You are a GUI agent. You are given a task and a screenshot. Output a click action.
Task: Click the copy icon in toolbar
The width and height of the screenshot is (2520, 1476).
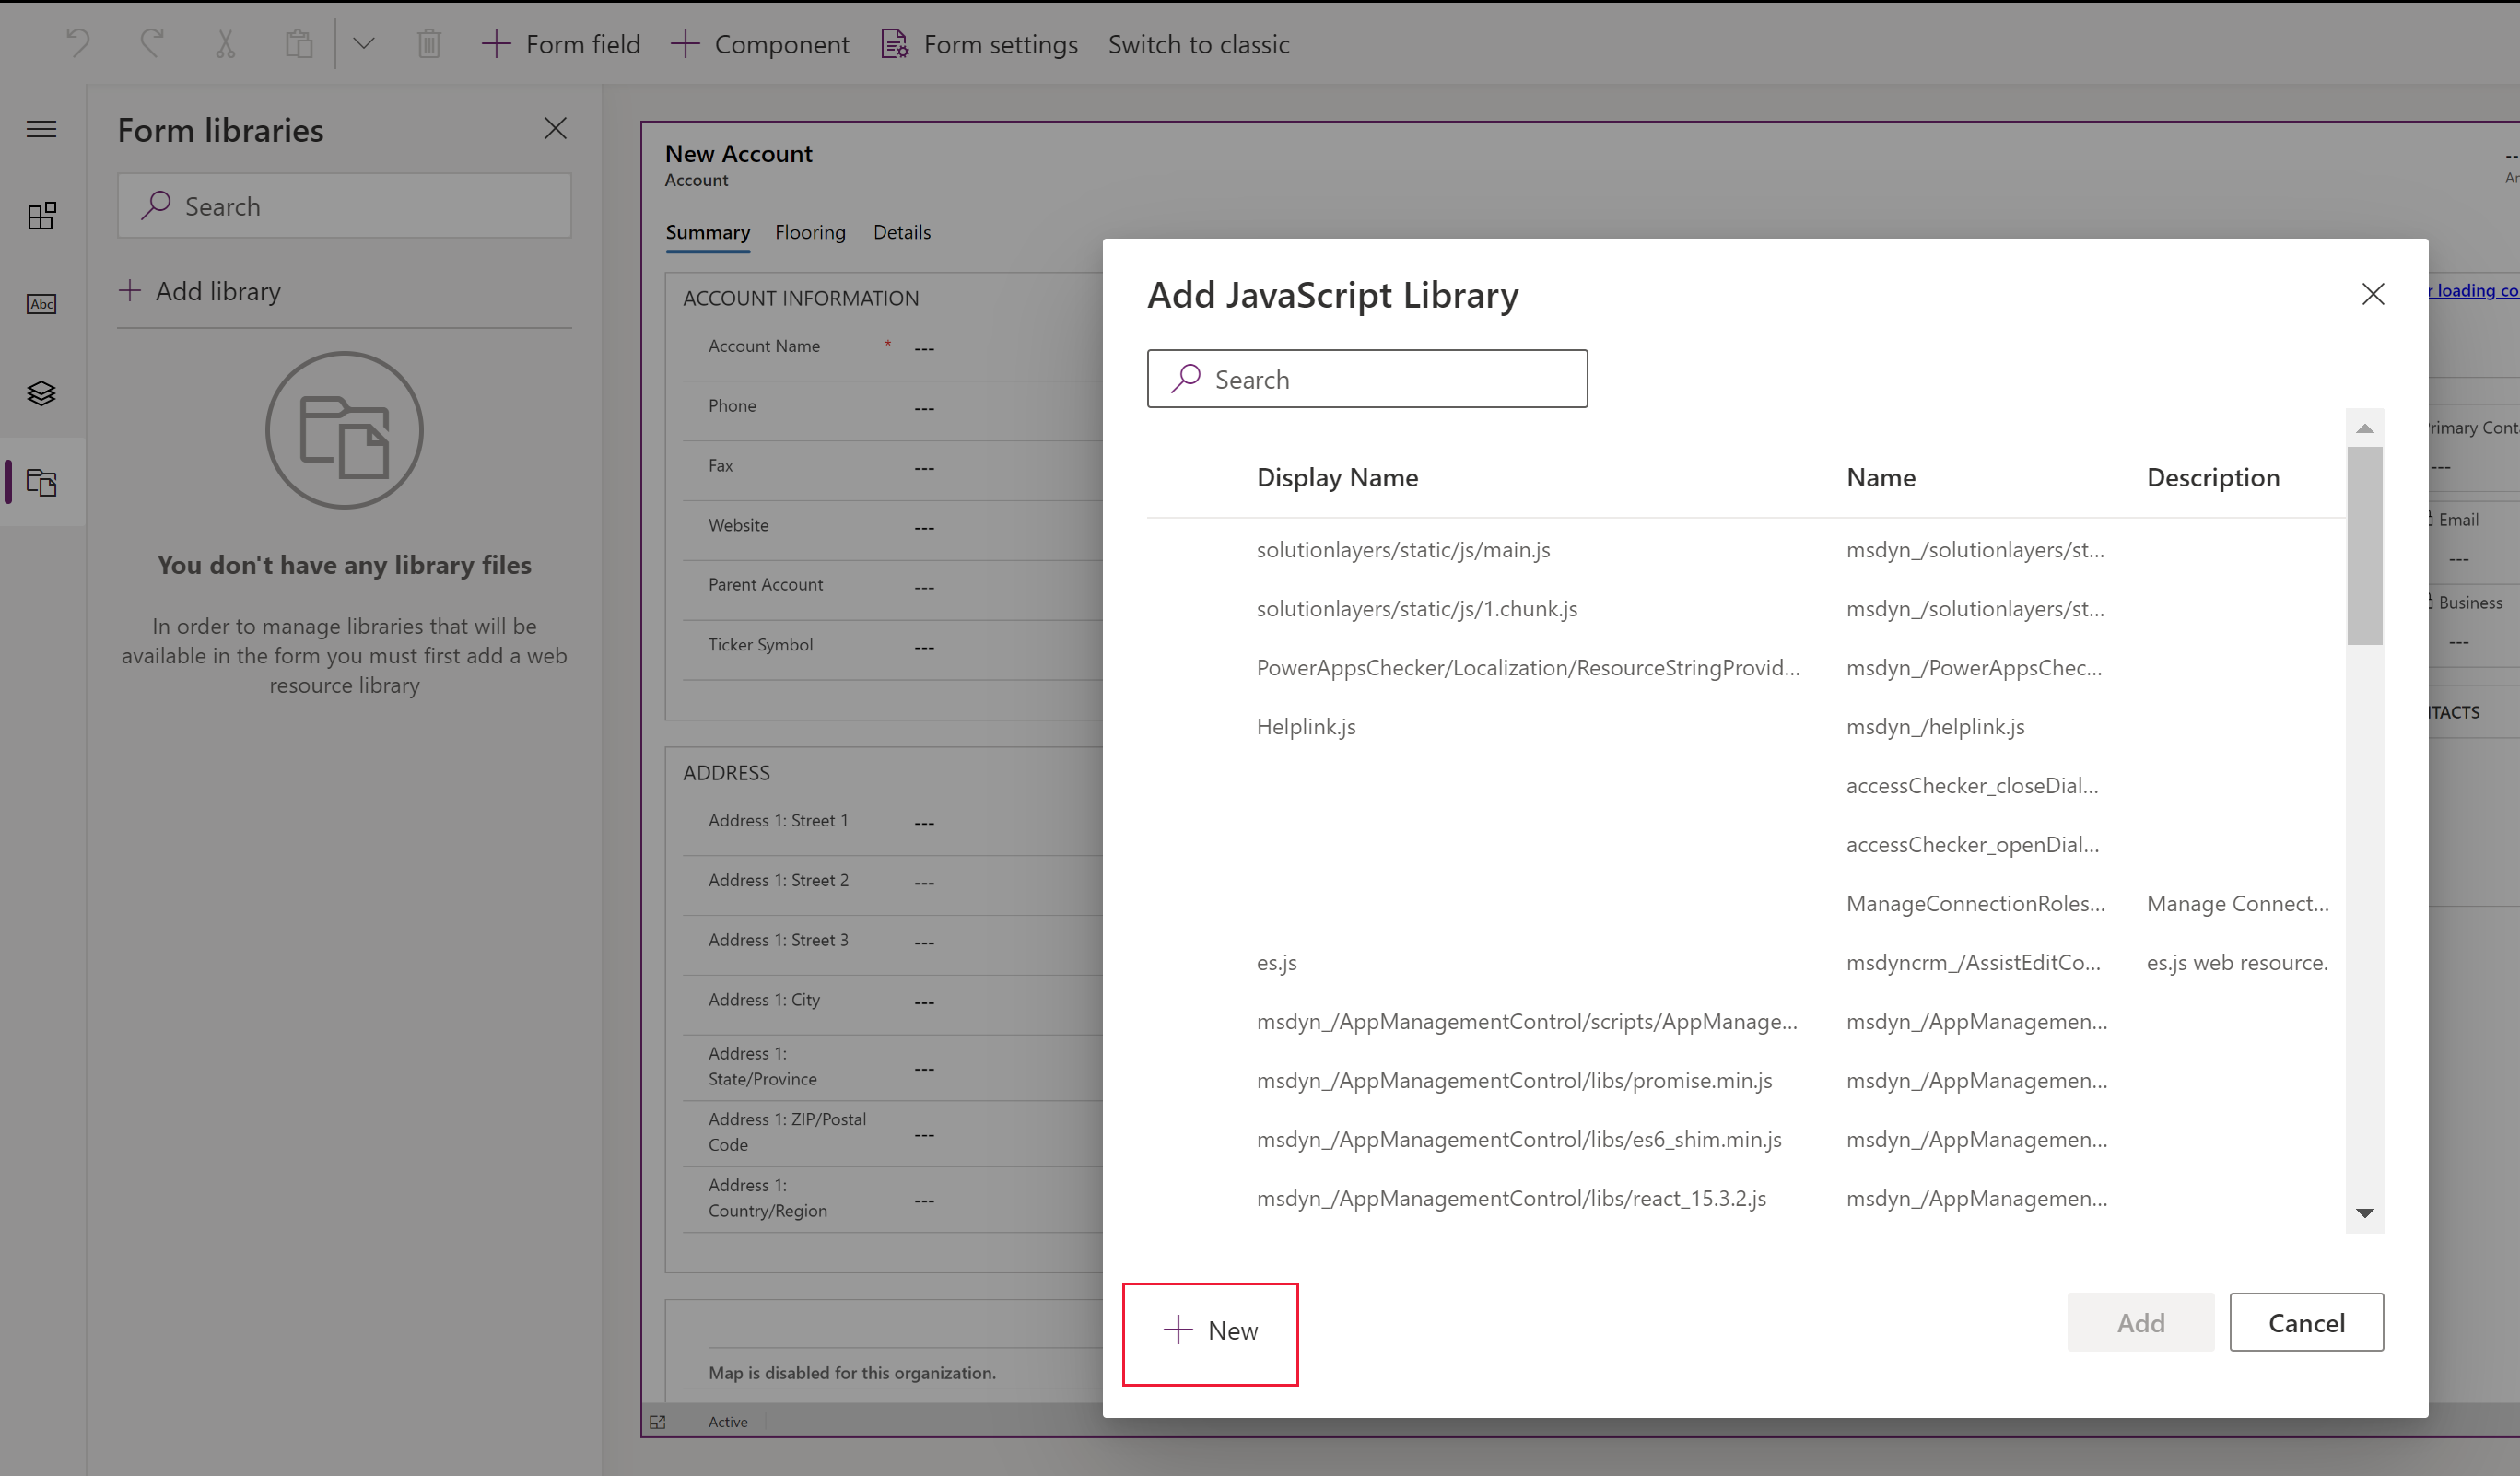click(x=299, y=44)
